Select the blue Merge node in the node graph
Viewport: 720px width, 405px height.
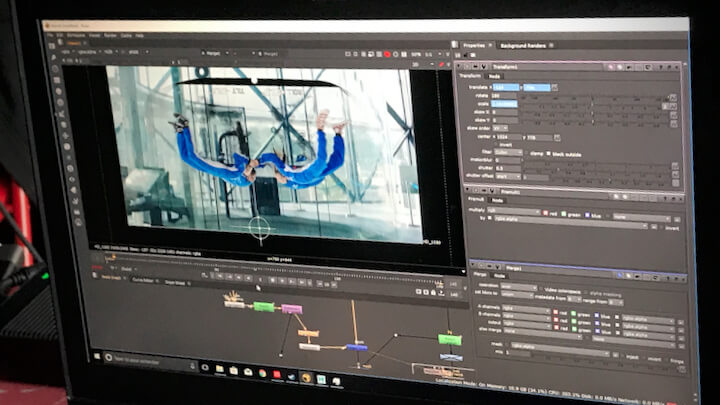pos(357,348)
